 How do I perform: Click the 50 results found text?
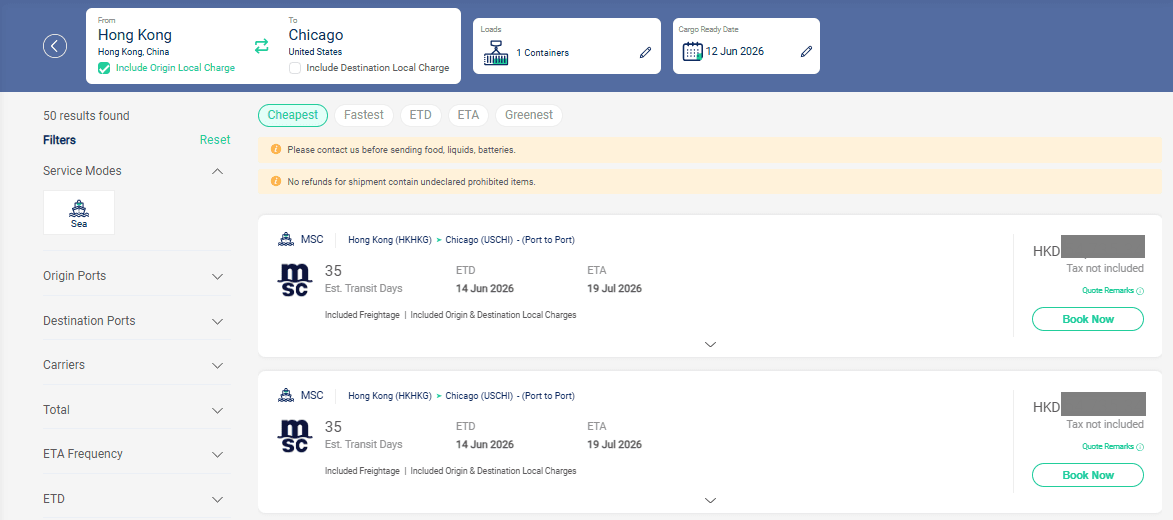click(x=86, y=116)
